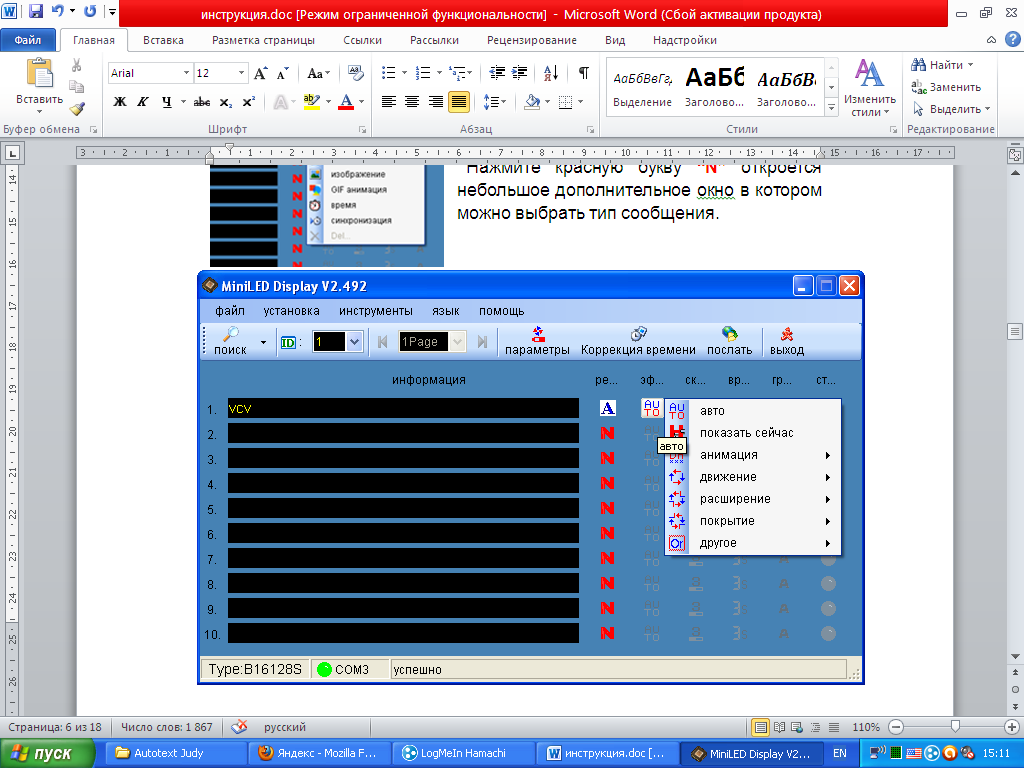Viewport: 1024px width, 768px height.
Task: Click the vertical scrollbar down arrow
Action: pos(1015,656)
